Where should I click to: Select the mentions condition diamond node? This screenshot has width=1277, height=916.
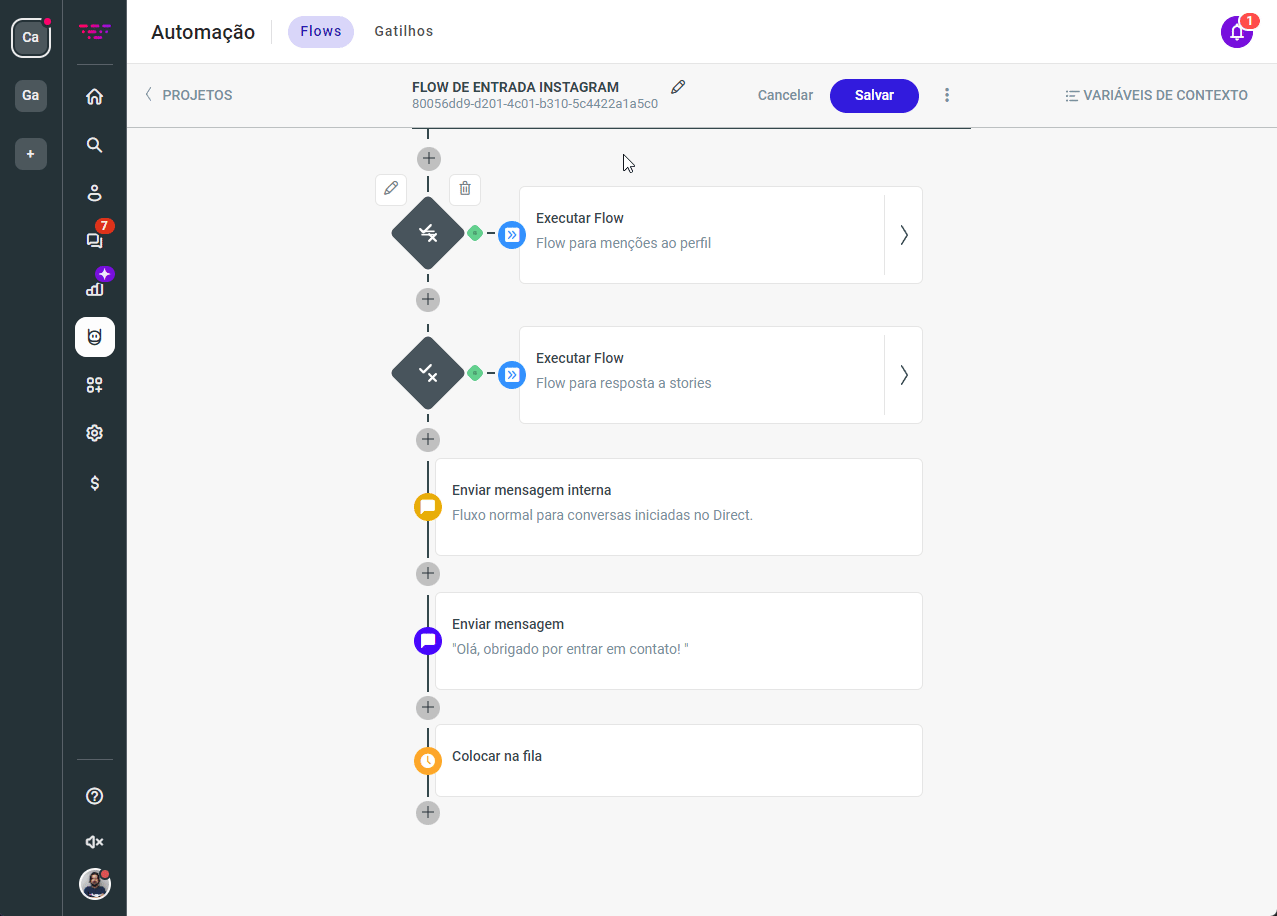[428, 233]
